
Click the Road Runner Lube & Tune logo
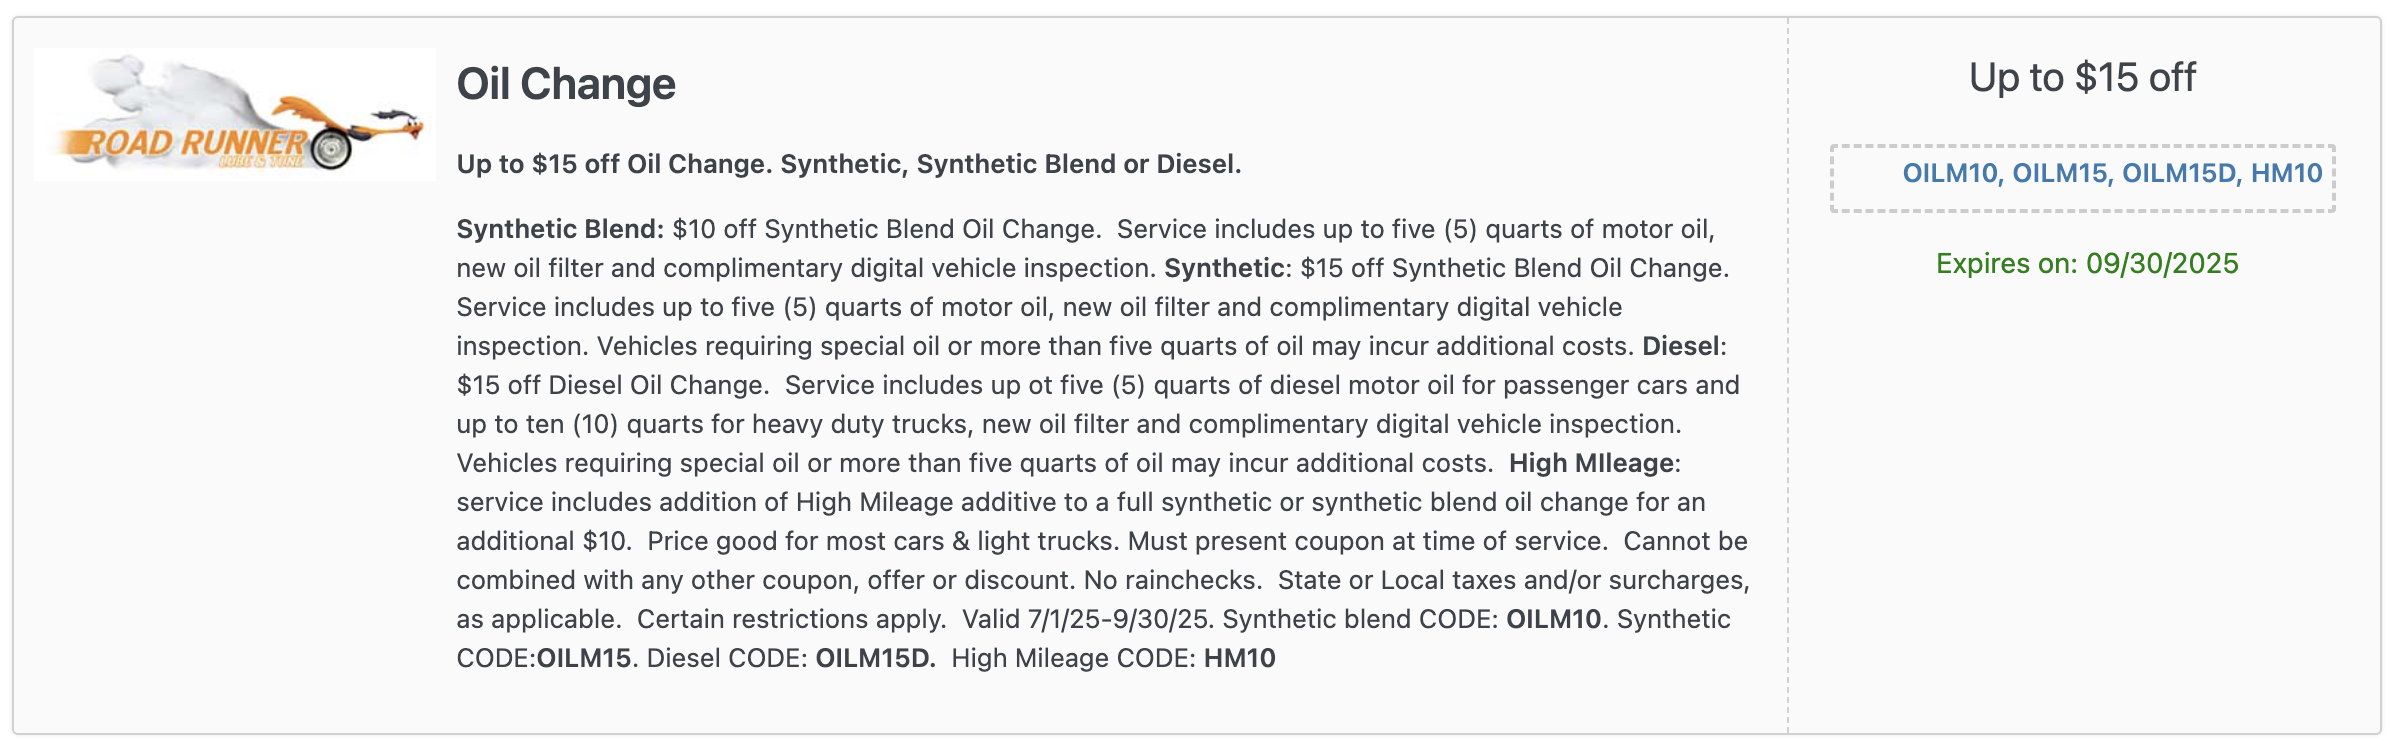point(235,115)
